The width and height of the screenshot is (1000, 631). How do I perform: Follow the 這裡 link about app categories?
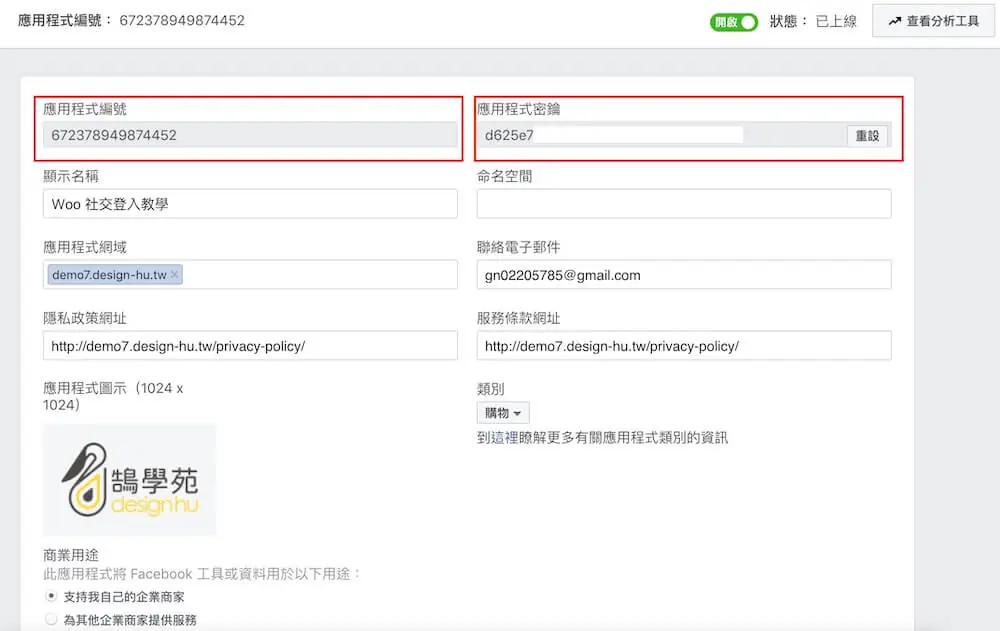[504, 438]
